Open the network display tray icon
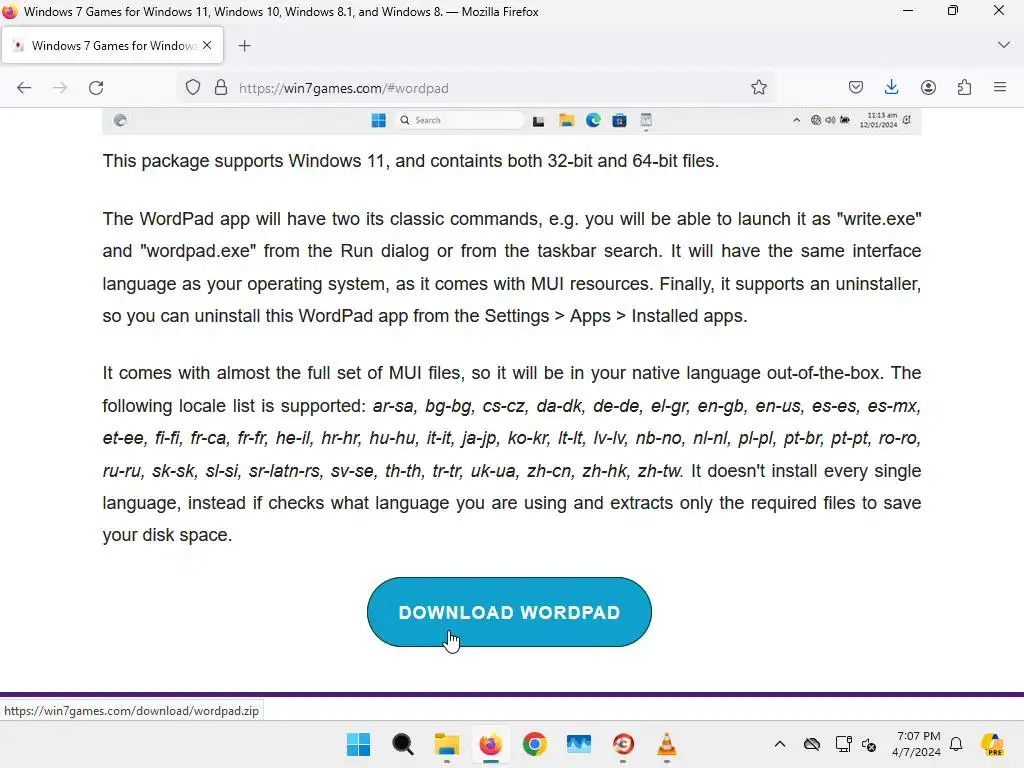The height and width of the screenshot is (768, 1024). [x=843, y=744]
